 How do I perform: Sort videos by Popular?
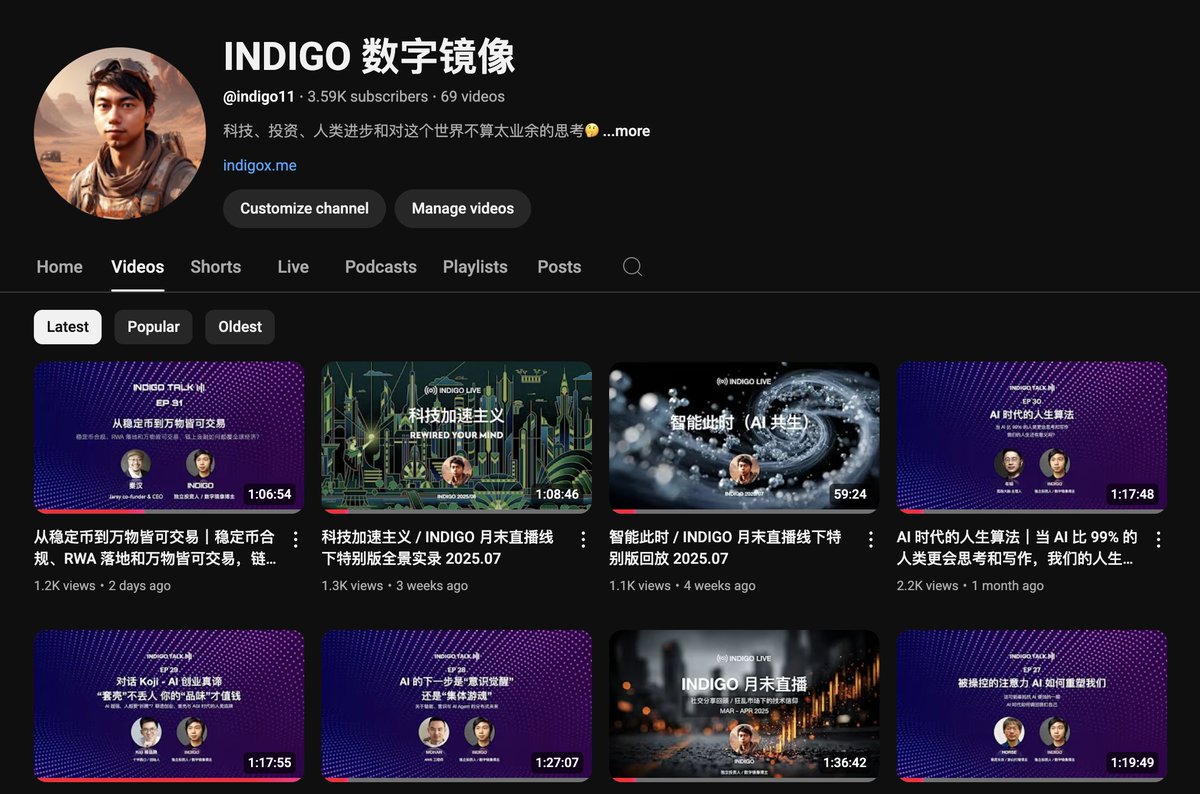(154, 327)
